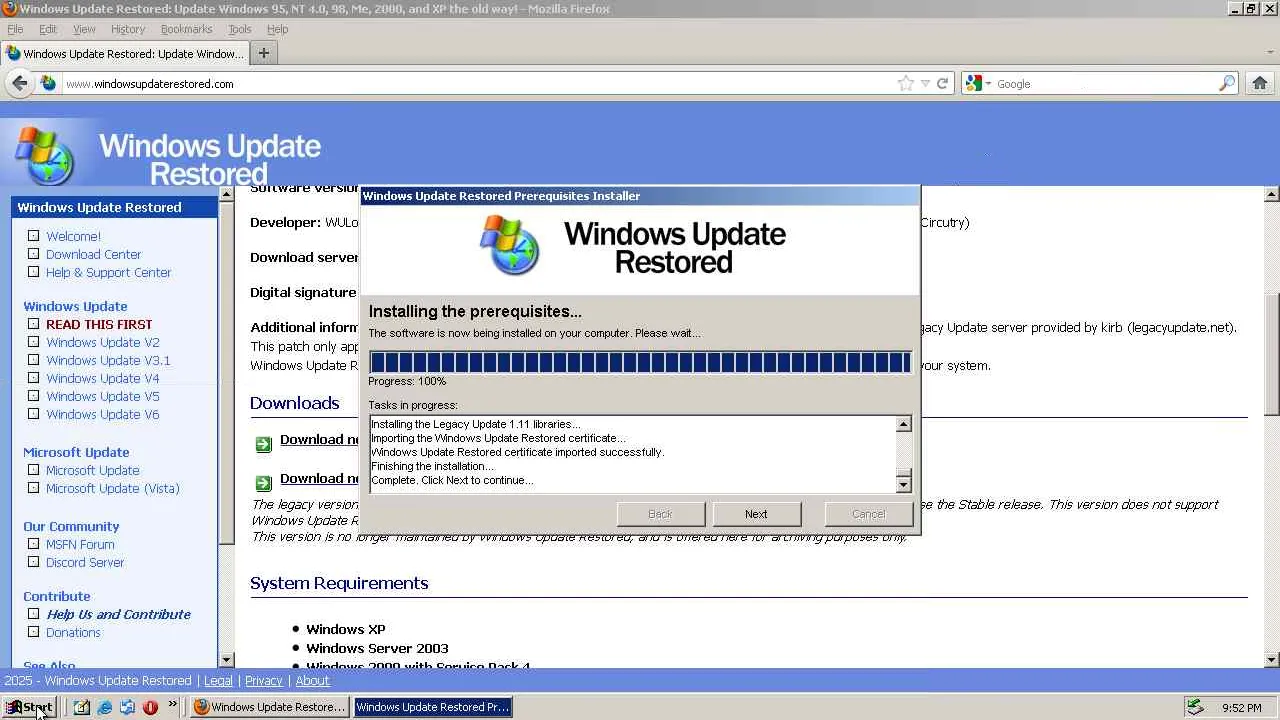The image size is (1280, 720).
Task: Reload the page with the refresh icon
Action: (x=942, y=84)
